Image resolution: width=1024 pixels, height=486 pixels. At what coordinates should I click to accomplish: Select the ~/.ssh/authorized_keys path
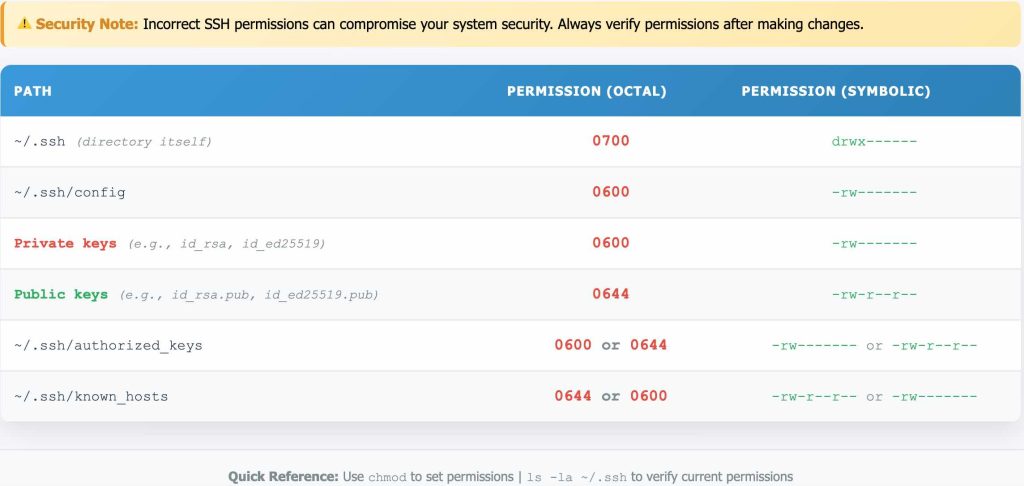pos(108,345)
